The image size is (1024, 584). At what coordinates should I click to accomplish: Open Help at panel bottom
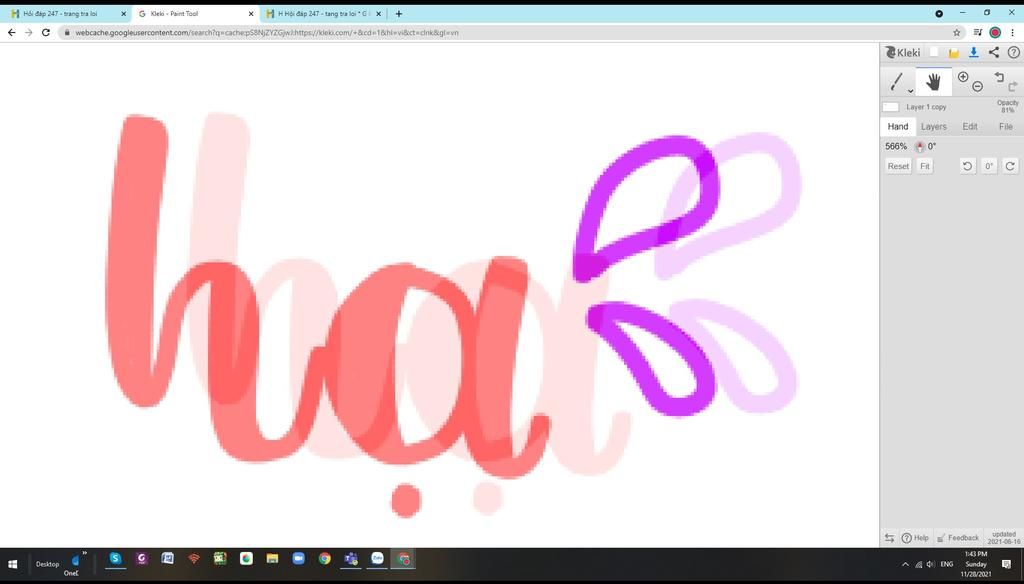coord(916,538)
